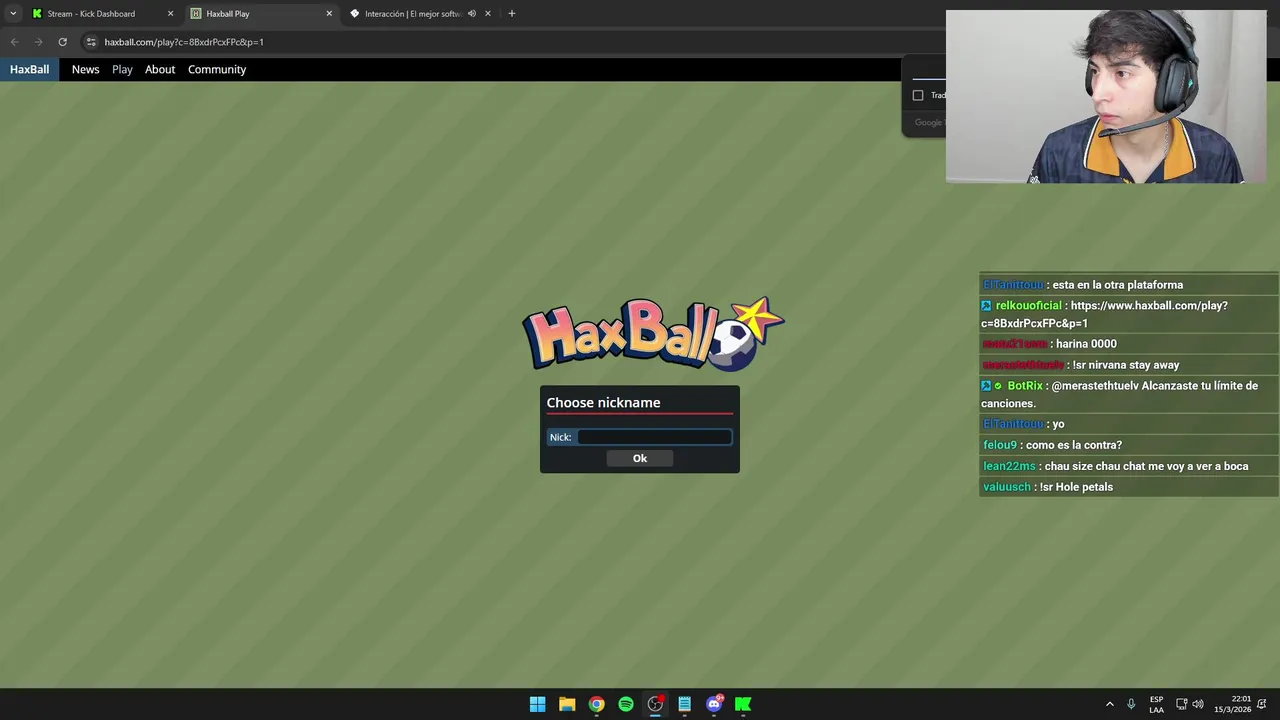This screenshot has width=1280, height=720.
Task: Go forward in browser history
Action: pyautogui.click(x=38, y=42)
